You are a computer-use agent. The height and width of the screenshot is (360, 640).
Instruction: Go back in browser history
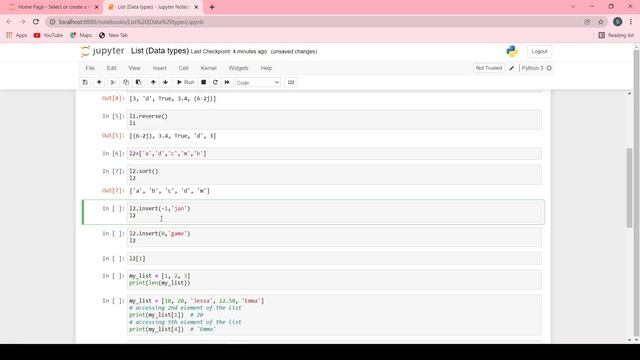click(x=9, y=22)
